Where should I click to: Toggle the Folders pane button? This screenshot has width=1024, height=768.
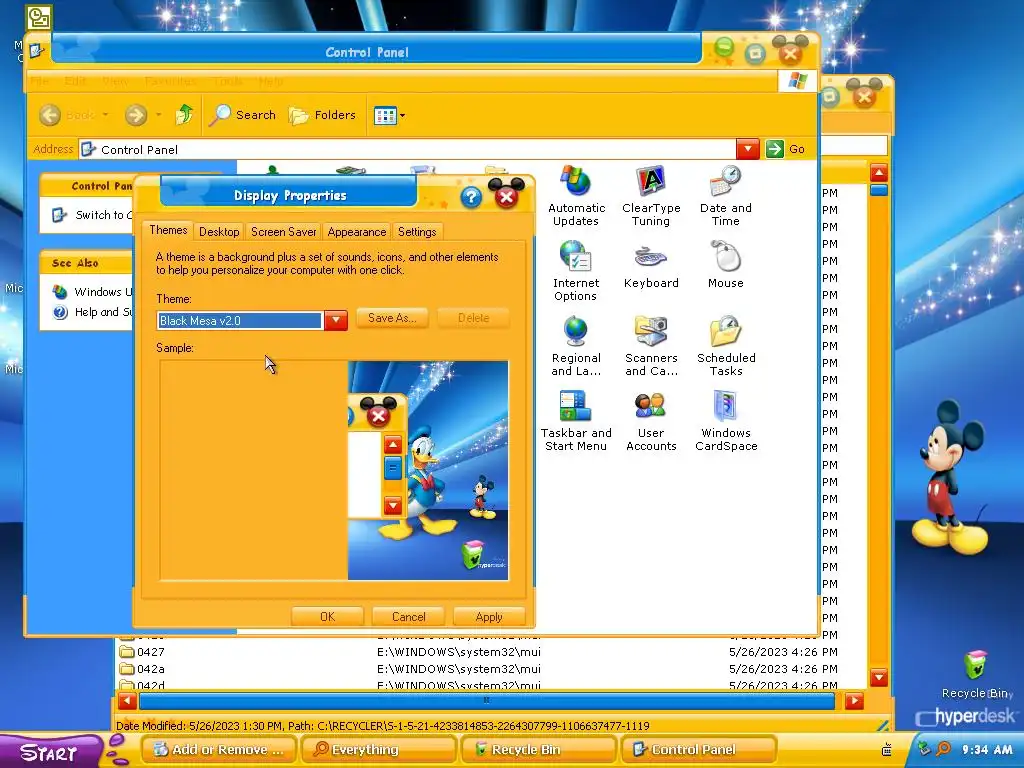tap(323, 115)
